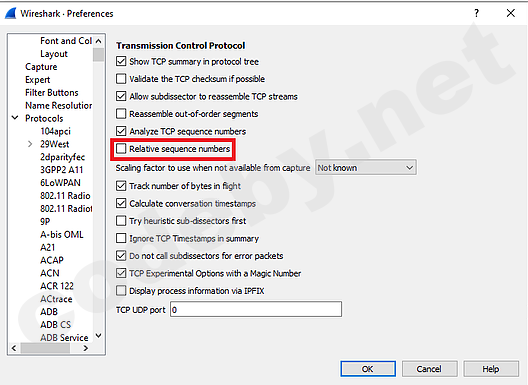The width and height of the screenshot is (528, 385).
Task: Select Font and Colors in the tree
Action: 66,41
